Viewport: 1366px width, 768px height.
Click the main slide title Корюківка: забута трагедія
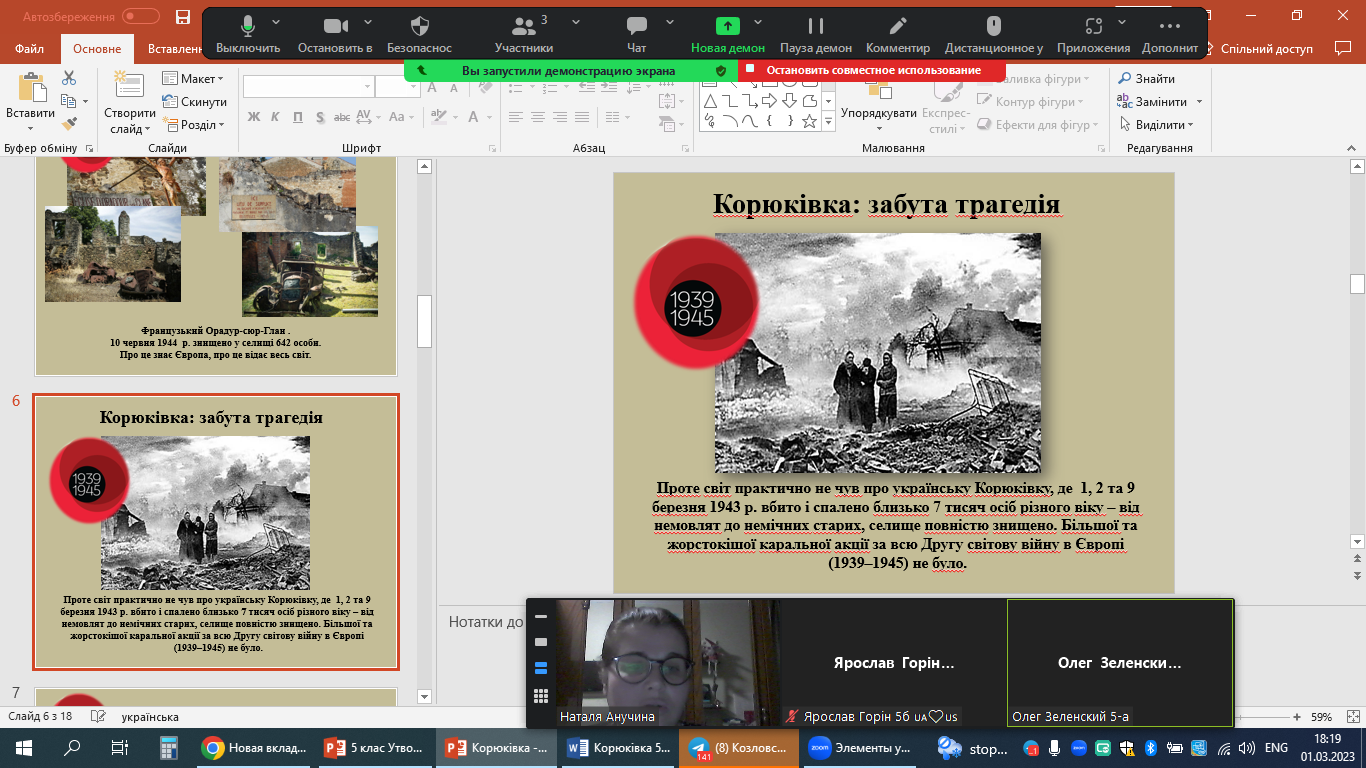point(886,204)
